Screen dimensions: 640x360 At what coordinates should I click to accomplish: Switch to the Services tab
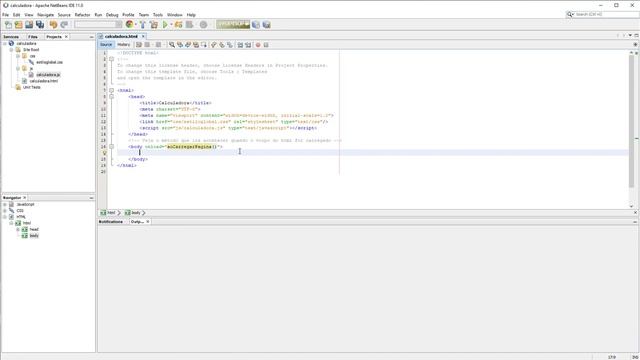coord(11,37)
